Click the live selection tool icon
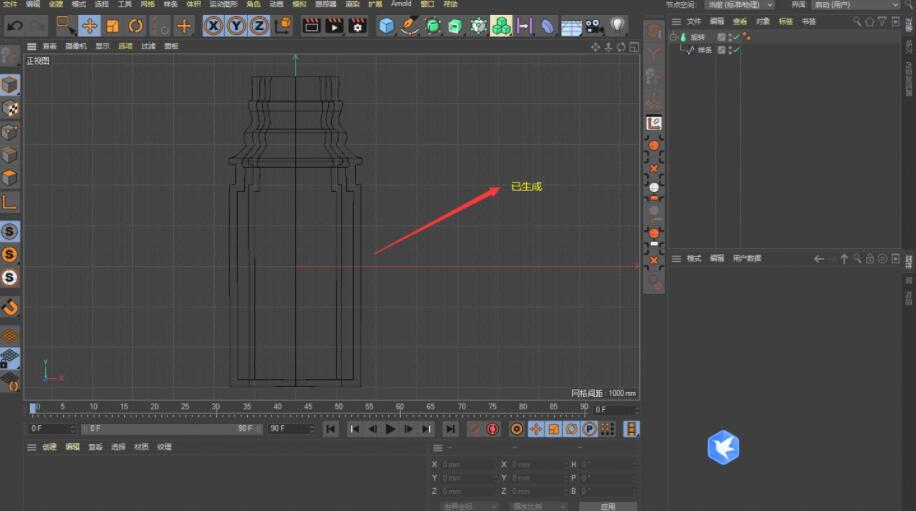Image resolution: width=916 pixels, height=511 pixels. (x=64, y=26)
